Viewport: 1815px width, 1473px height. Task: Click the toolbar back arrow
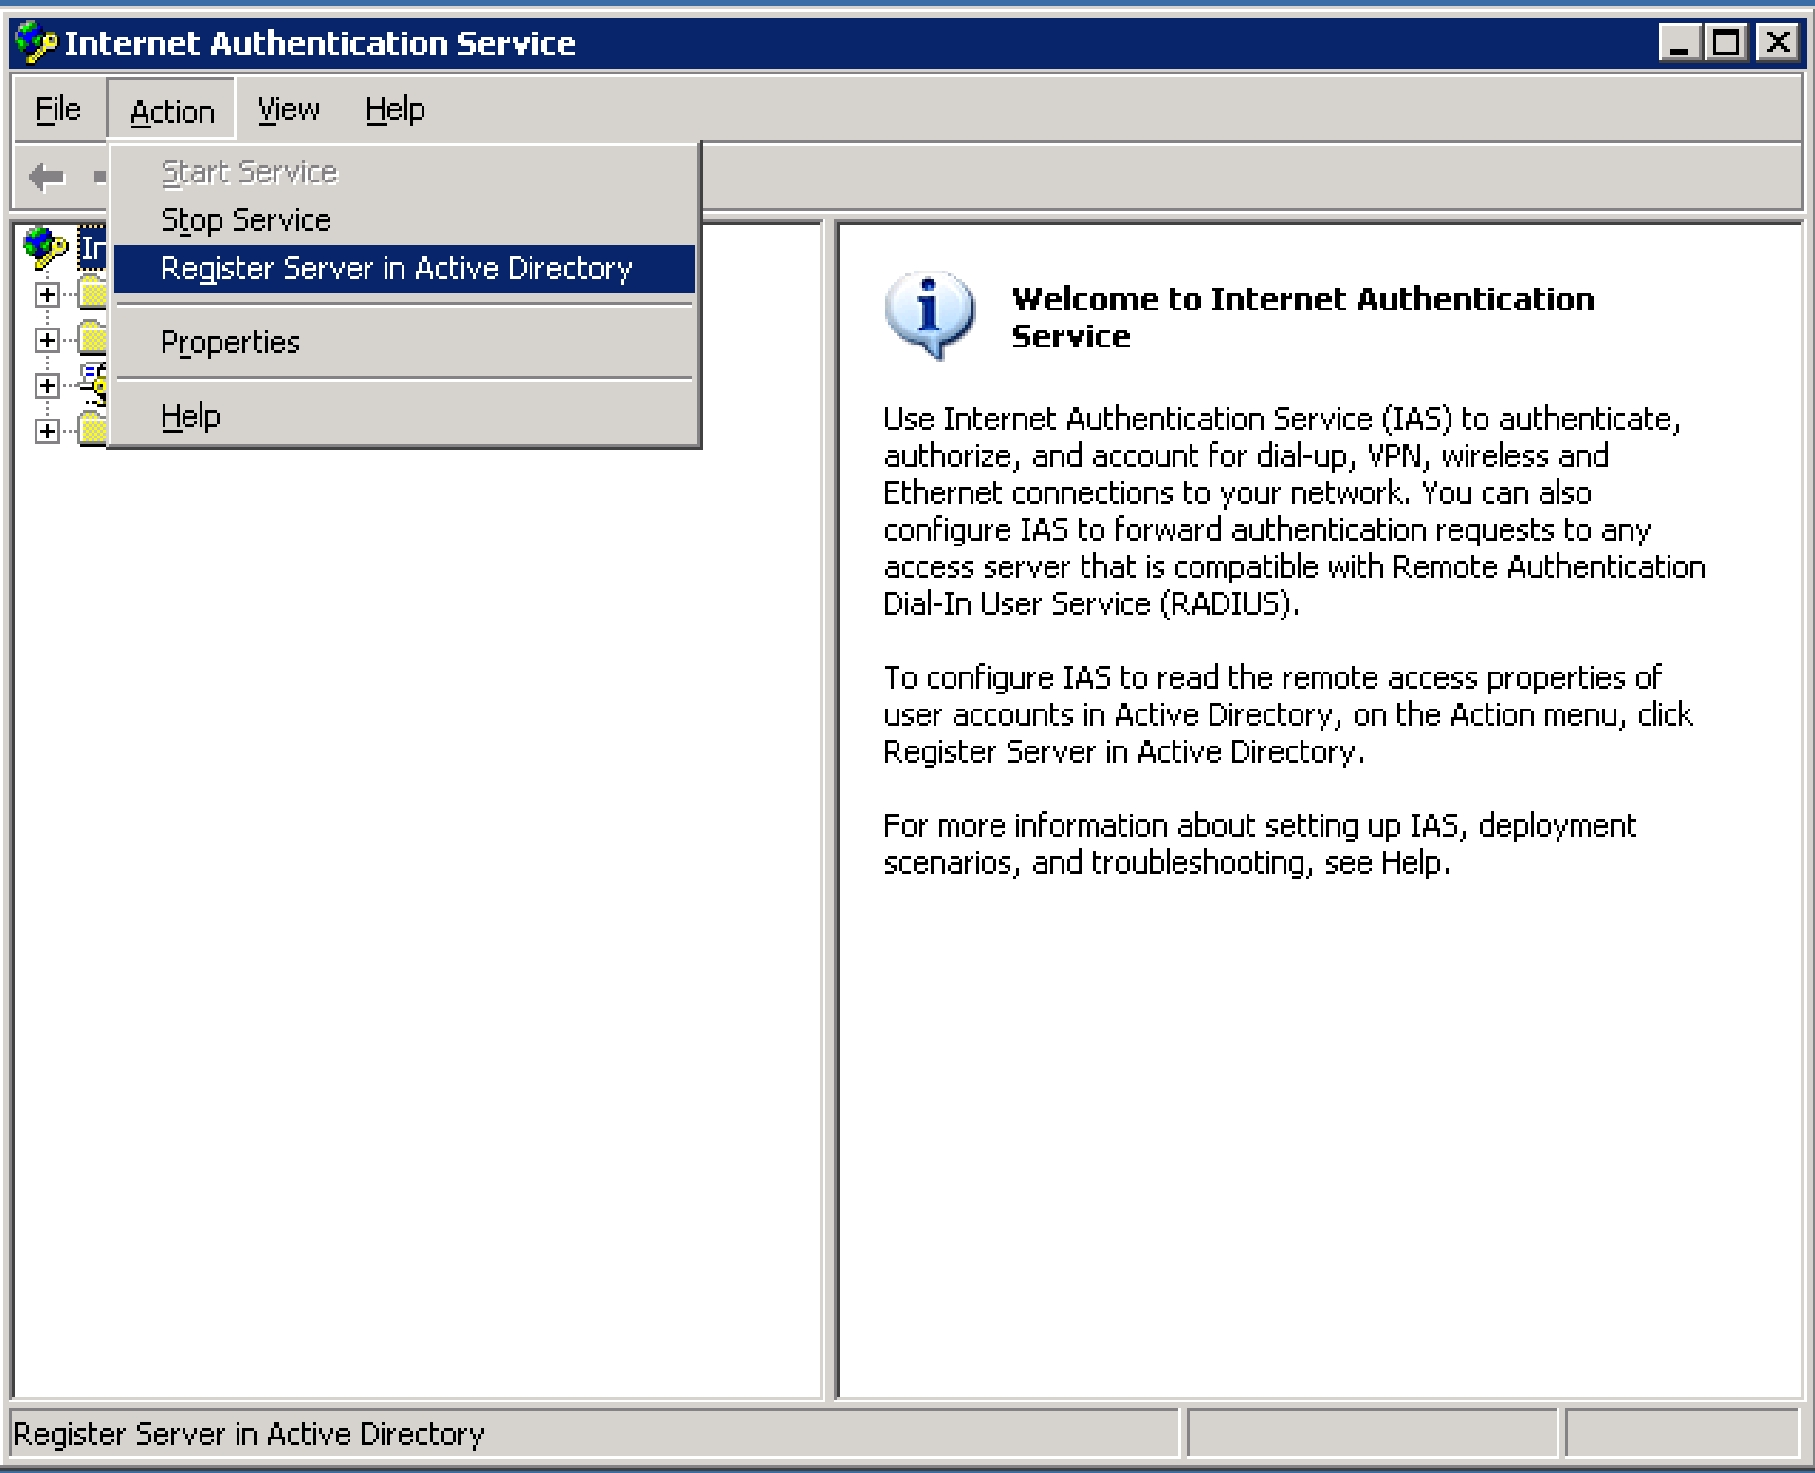click(47, 178)
